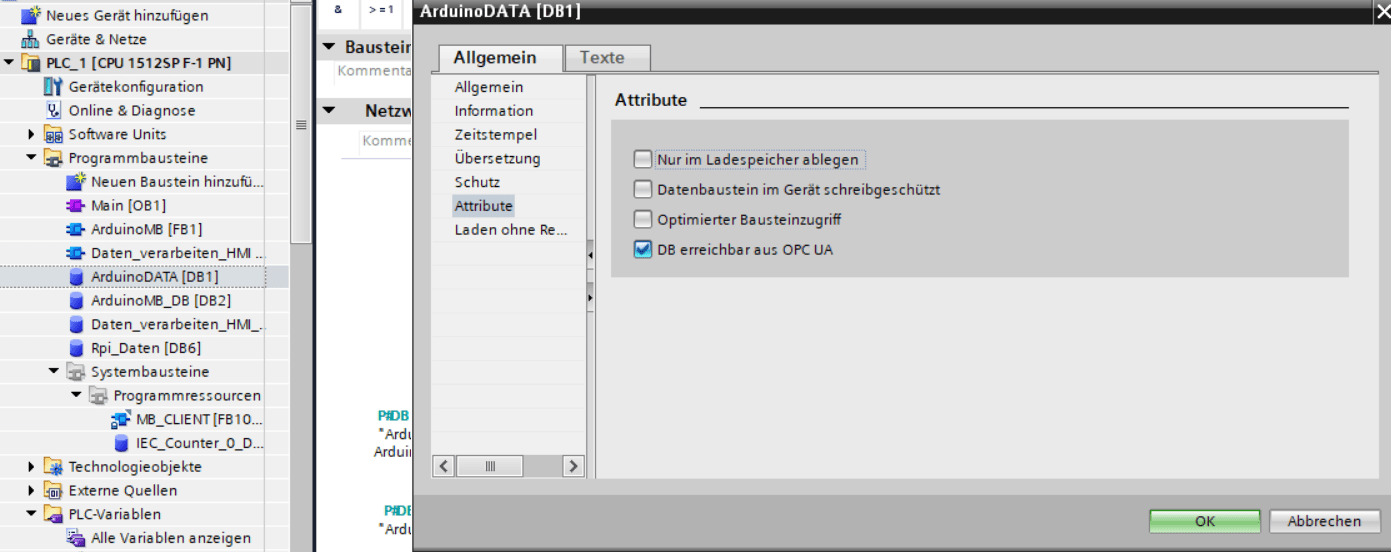The image size is (1391, 552).
Task: Toggle Datenbaustein im Gerät schreibgeschützt
Action: (642, 189)
